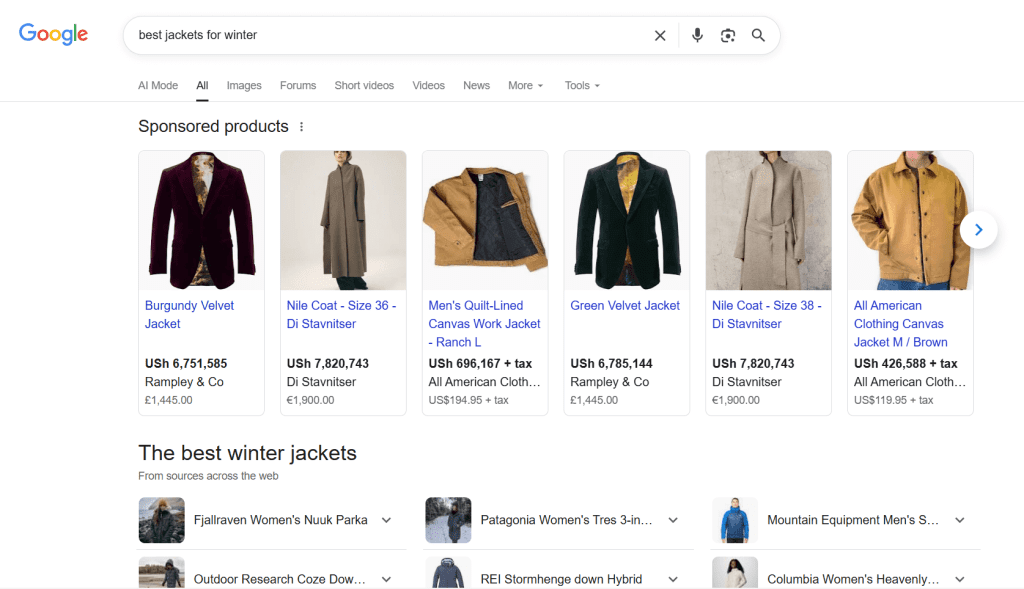The image size is (1024, 589).
Task: Open All American Clothing Canvas Jacket link
Action: click(x=901, y=324)
